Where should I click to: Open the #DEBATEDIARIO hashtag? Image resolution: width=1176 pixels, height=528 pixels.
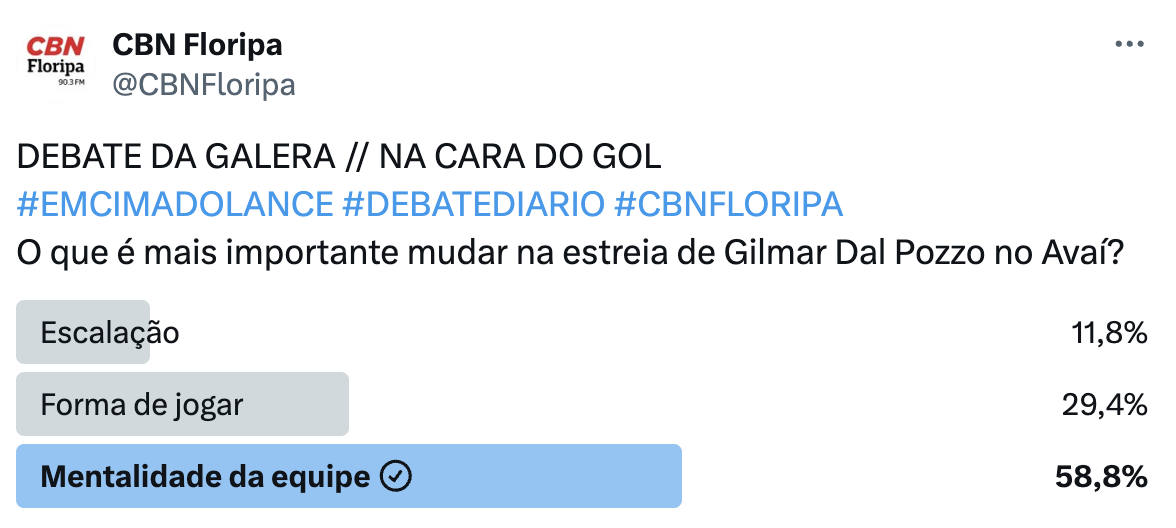tap(472, 204)
